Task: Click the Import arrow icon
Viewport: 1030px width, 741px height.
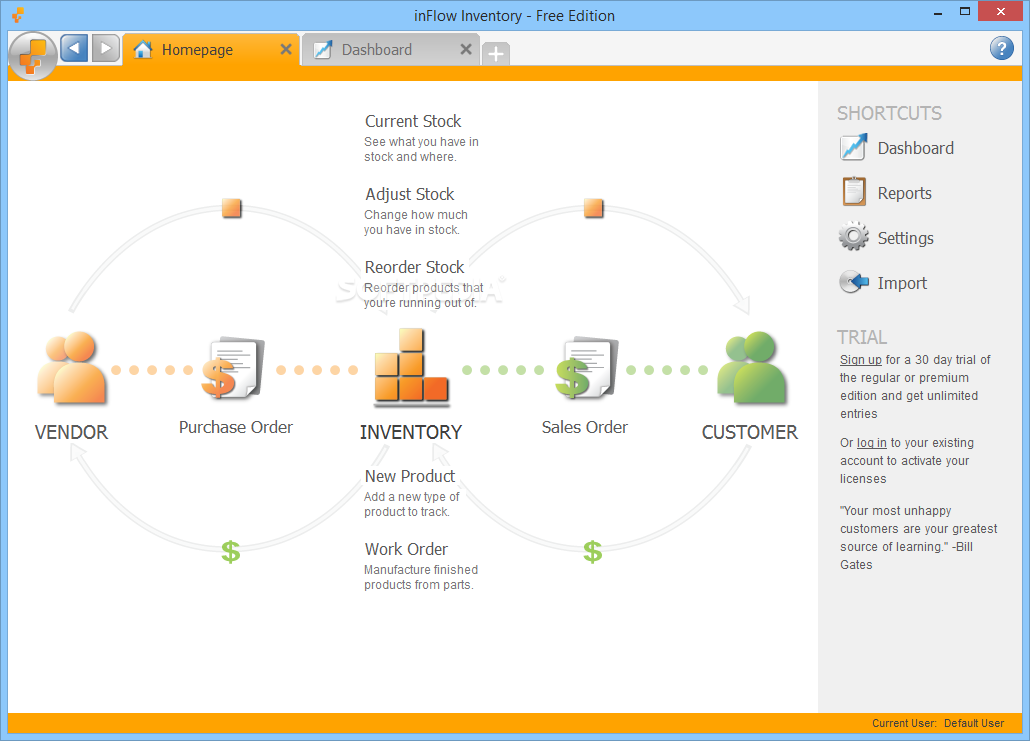Action: [854, 282]
